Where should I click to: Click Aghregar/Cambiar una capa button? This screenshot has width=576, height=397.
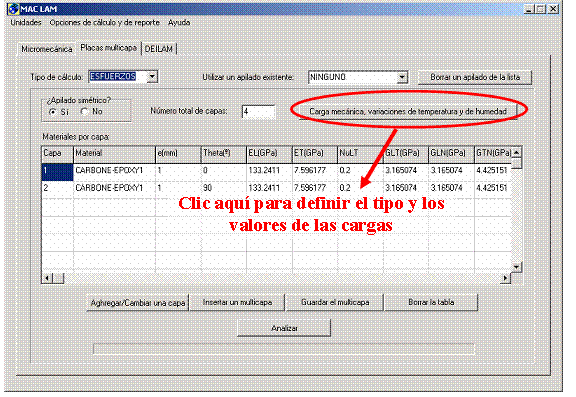click(138, 303)
